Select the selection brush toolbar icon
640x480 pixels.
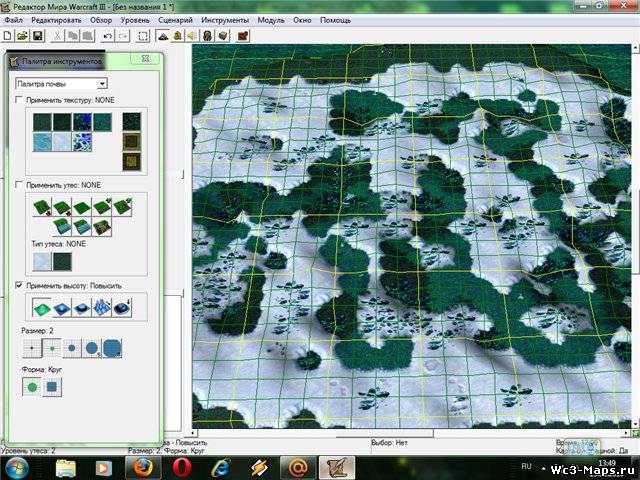click(x=144, y=36)
